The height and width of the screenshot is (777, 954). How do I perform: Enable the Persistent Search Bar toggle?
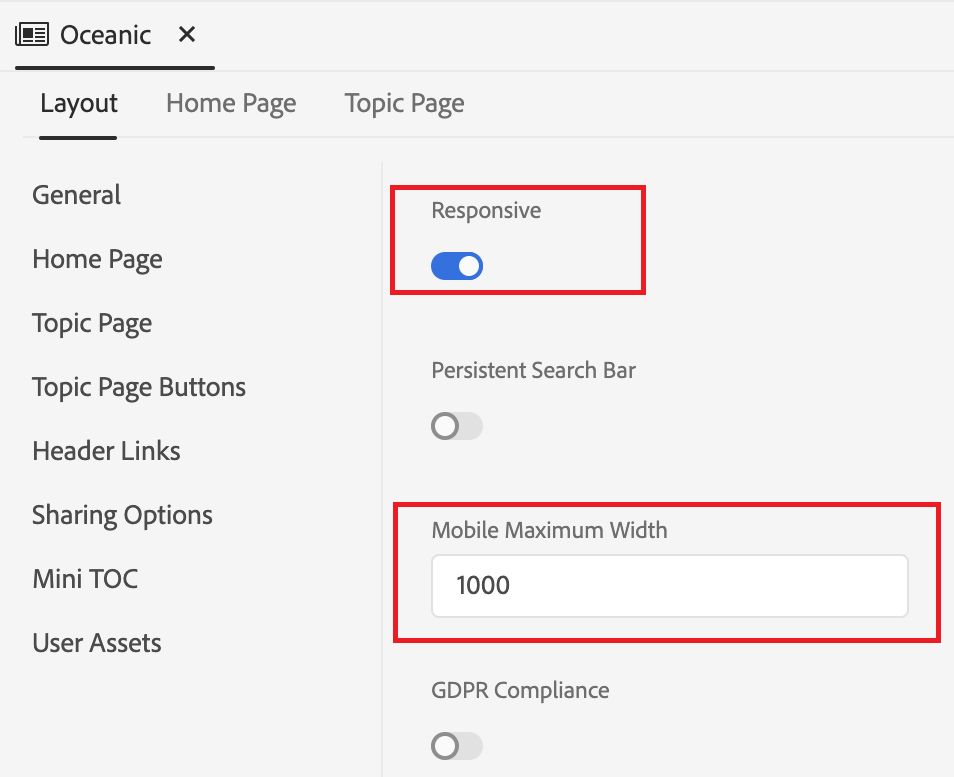pos(457,427)
